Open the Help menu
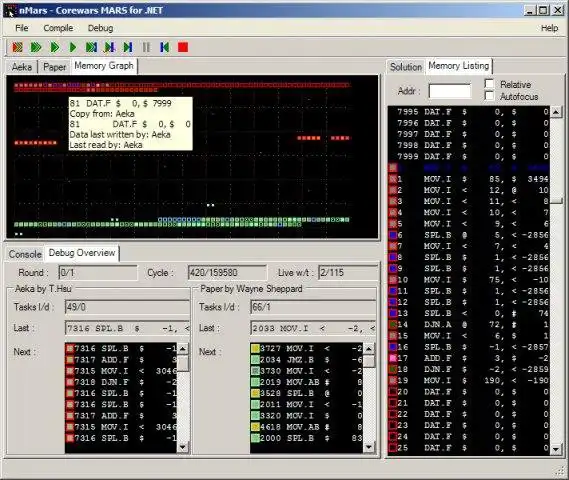This screenshot has height=480, width=569. (549, 28)
